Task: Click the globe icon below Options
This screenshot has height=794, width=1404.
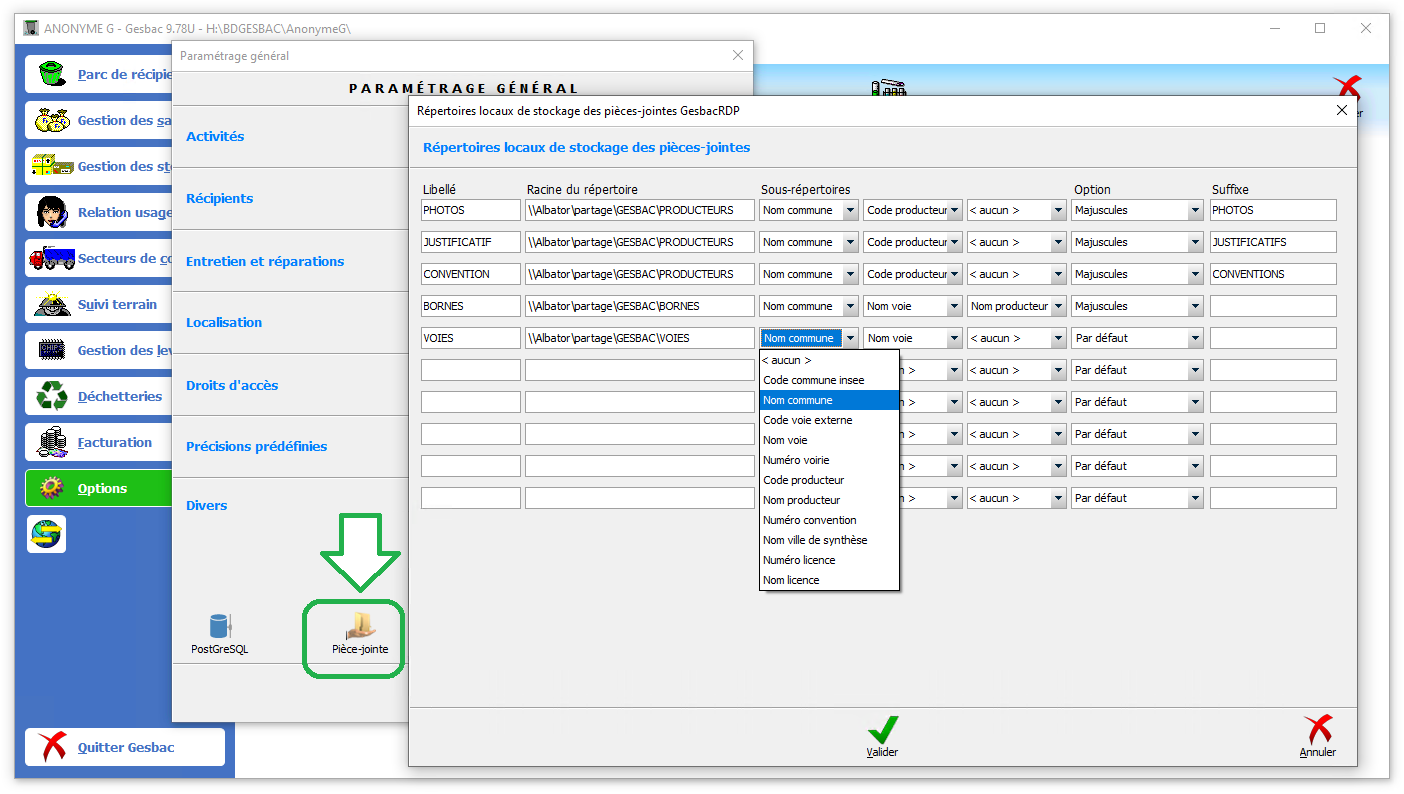Action: (x=46, y=534)
